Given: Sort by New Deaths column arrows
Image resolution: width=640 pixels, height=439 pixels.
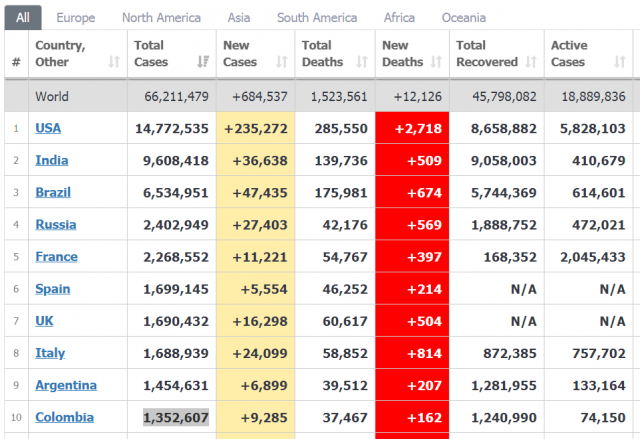Looking at the screenshot, I should coord(436,62).
